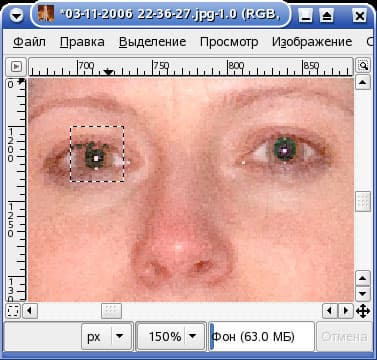
Task: Click the vertical scrollbar thumb
Action: tap(363, 201)
